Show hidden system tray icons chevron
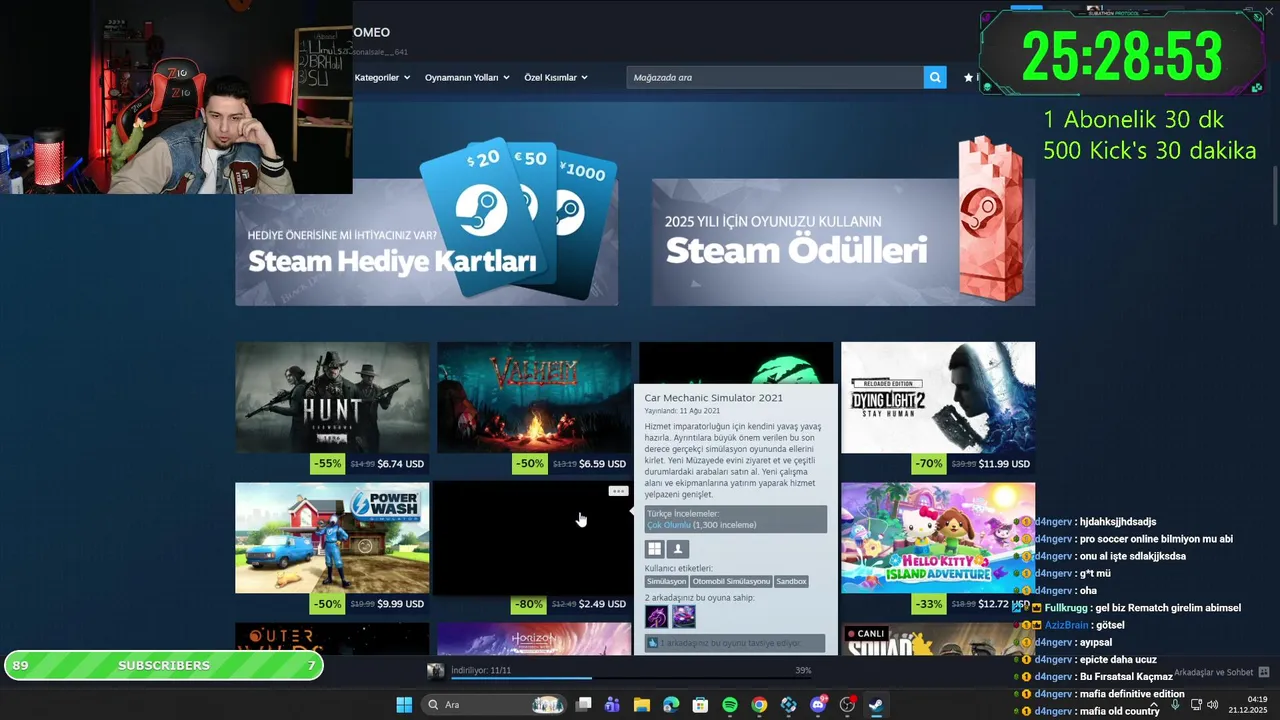 [x=1154, y=705]
